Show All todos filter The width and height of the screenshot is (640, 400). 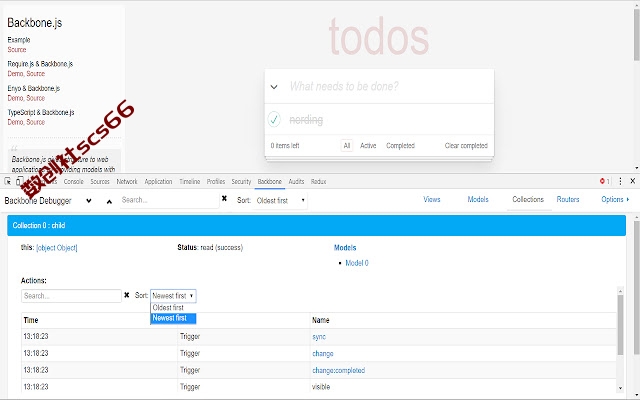pyautogui.click(x=347, y=145)
